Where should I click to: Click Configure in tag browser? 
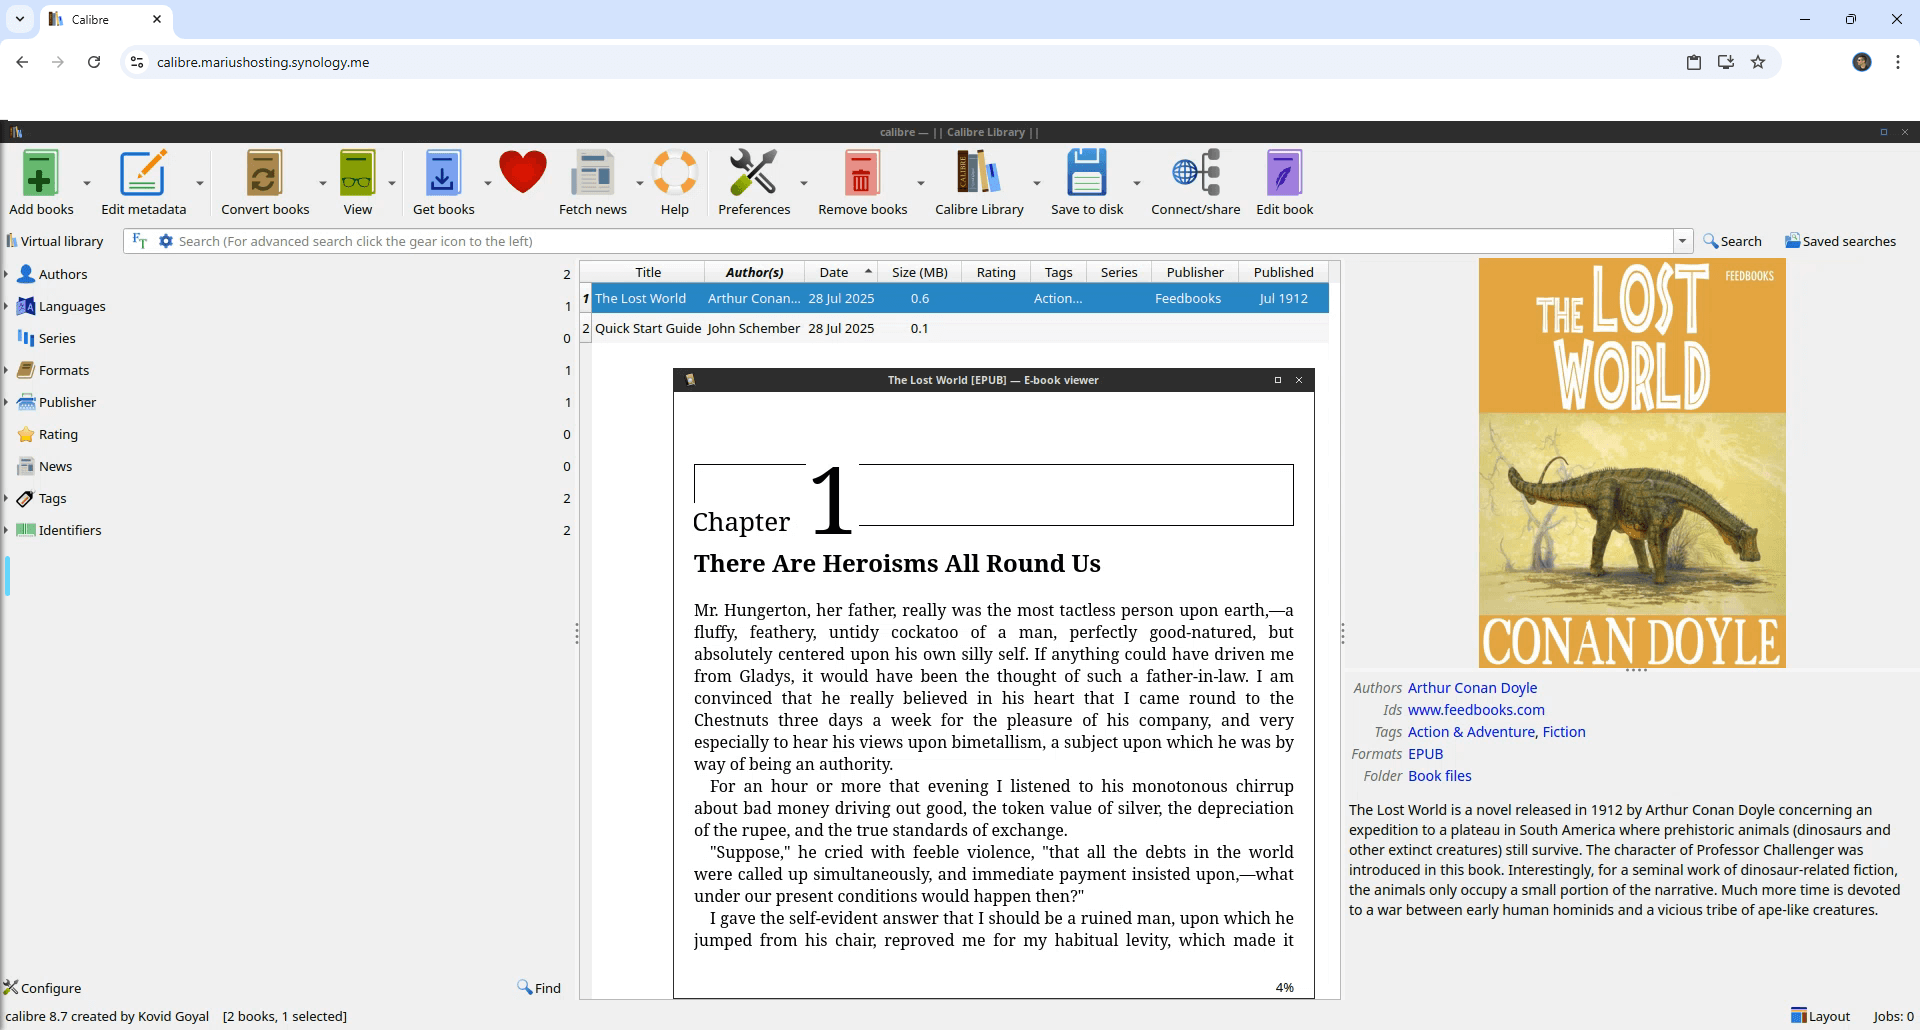click(x=43, y=988)
